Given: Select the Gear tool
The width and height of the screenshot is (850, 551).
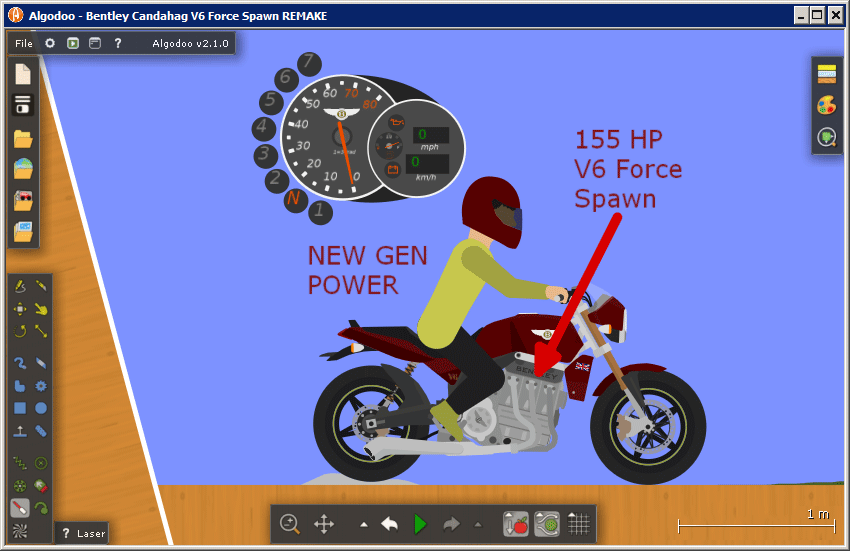Looking at the screenshot, I should [41, 386].
